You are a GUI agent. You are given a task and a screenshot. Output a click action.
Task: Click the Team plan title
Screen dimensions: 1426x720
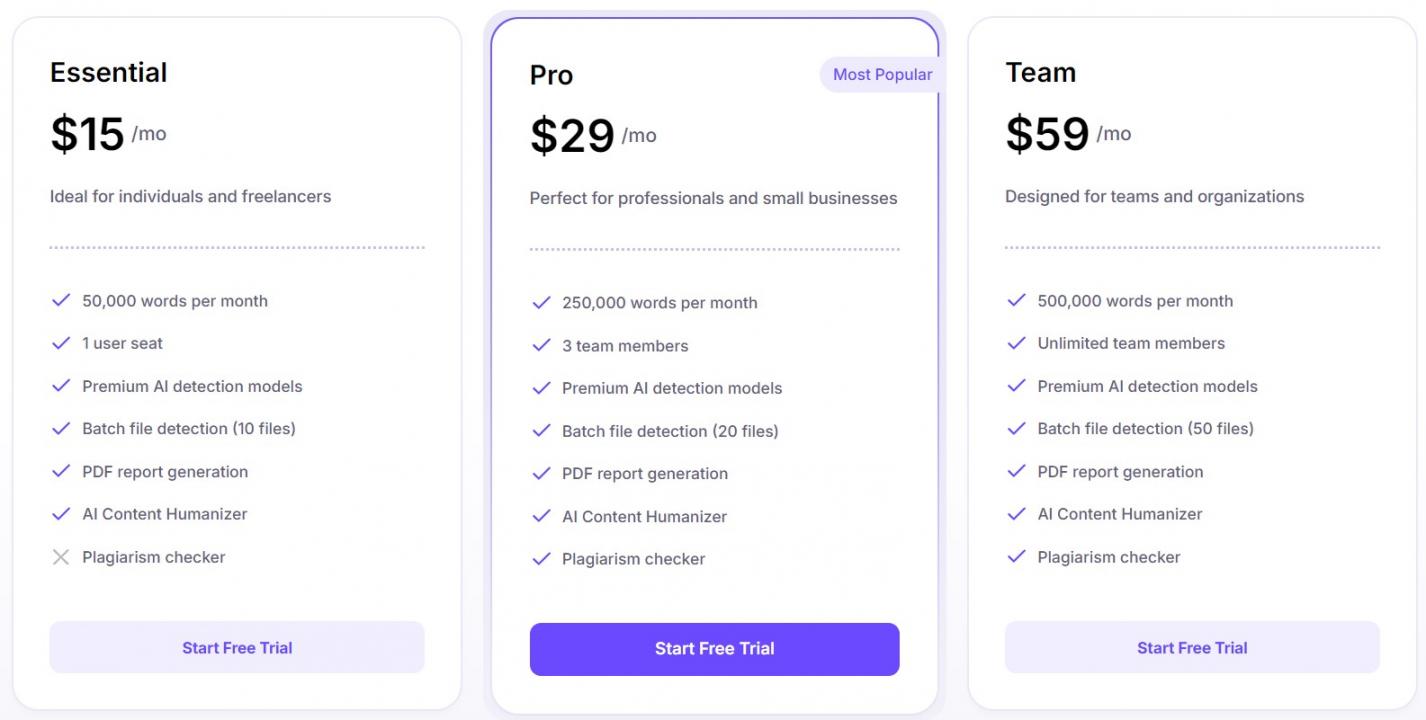[x=1040, y=73]
